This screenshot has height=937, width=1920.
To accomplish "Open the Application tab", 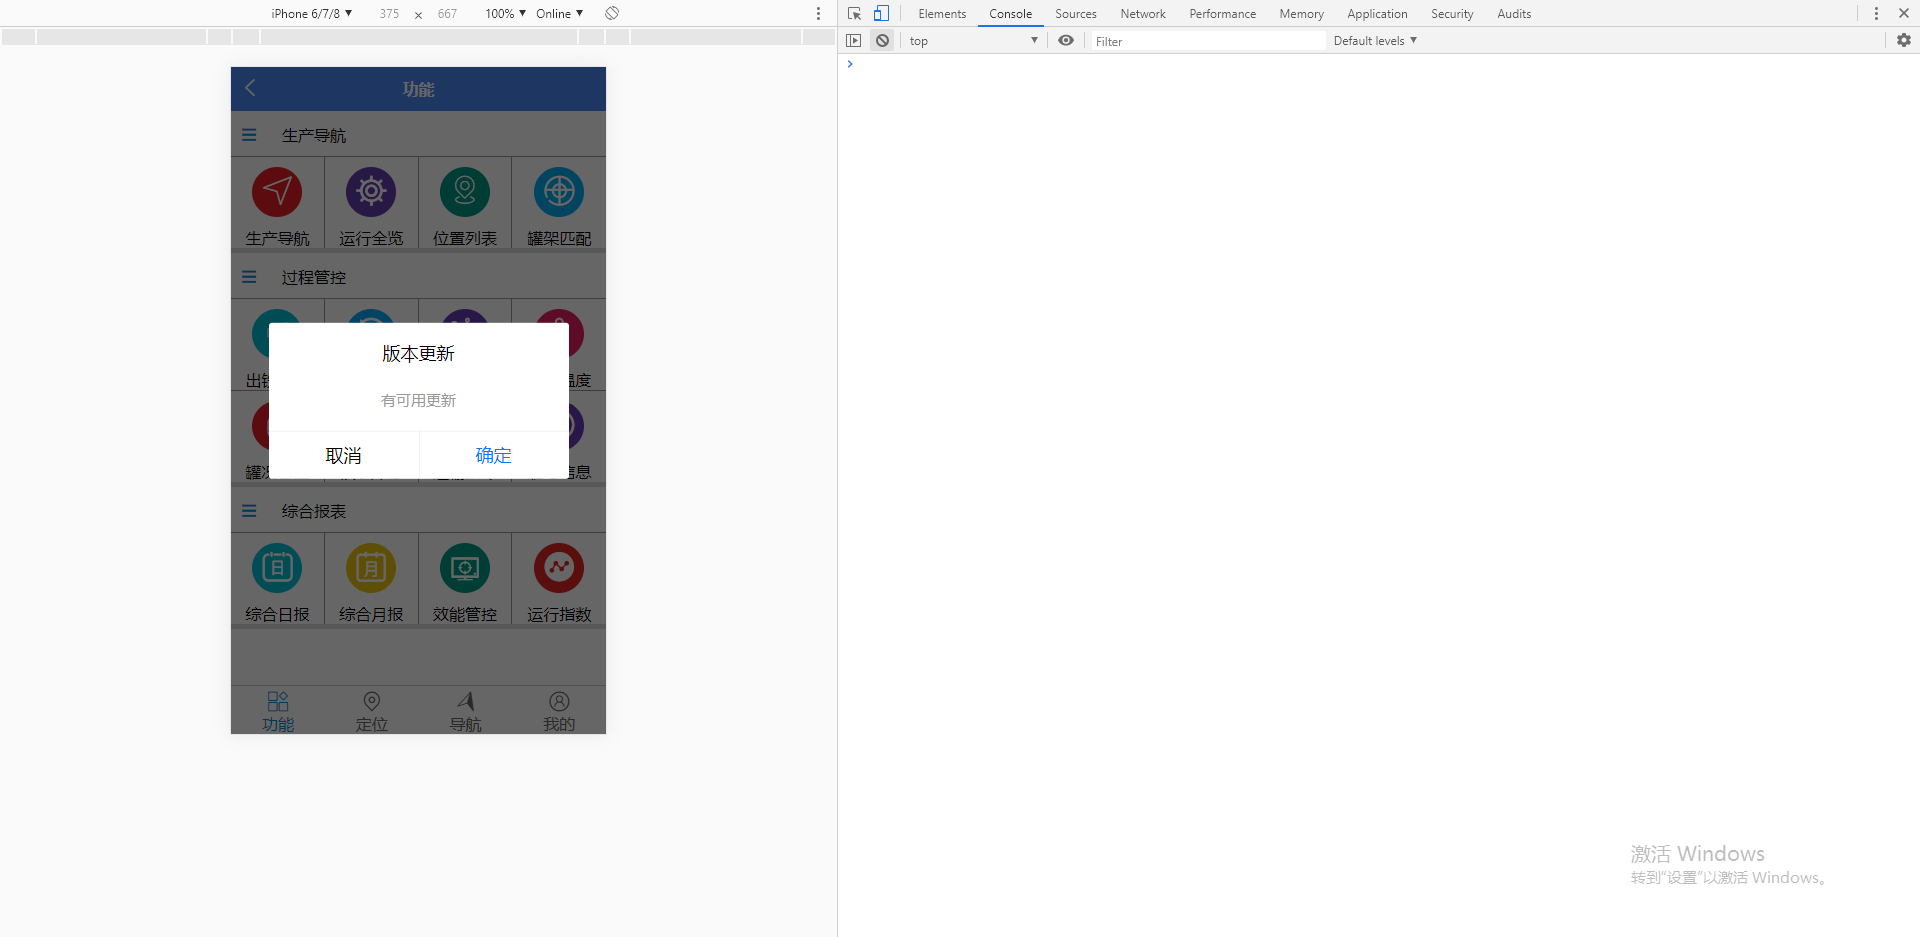I will point(1377,14).
